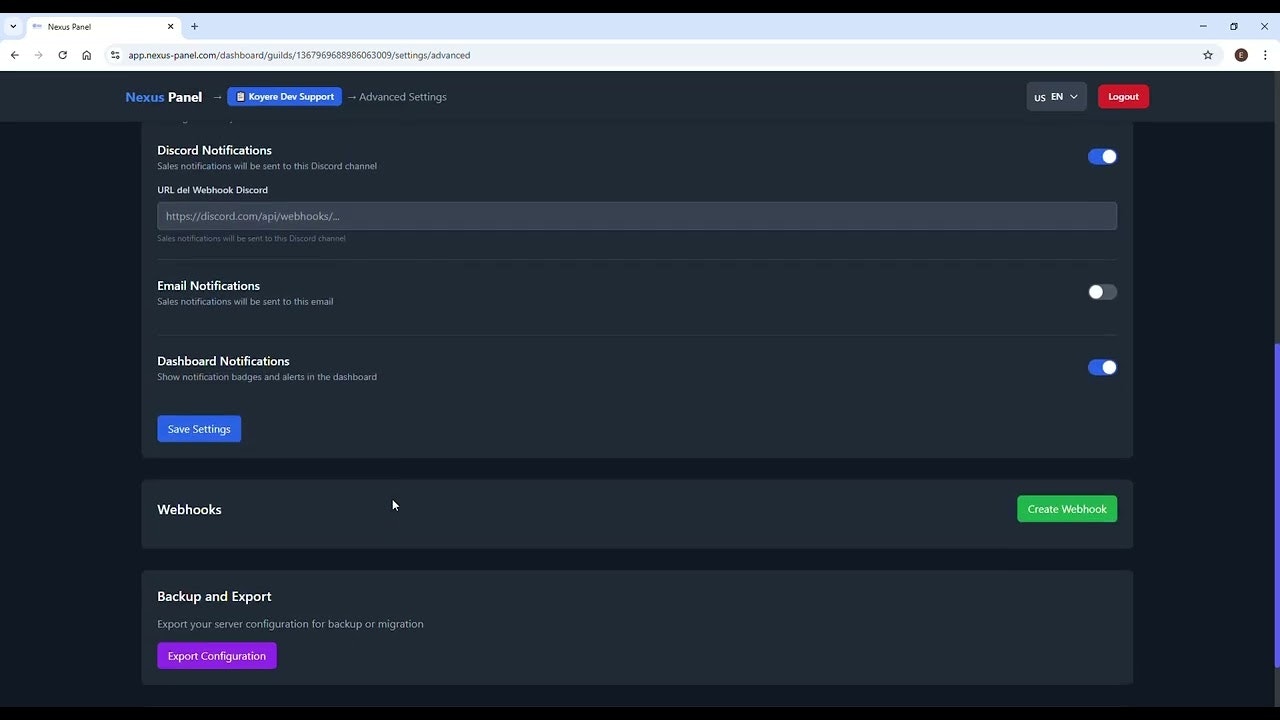
Task: Click the browser back arrow icon
Action: coord(14,55)
